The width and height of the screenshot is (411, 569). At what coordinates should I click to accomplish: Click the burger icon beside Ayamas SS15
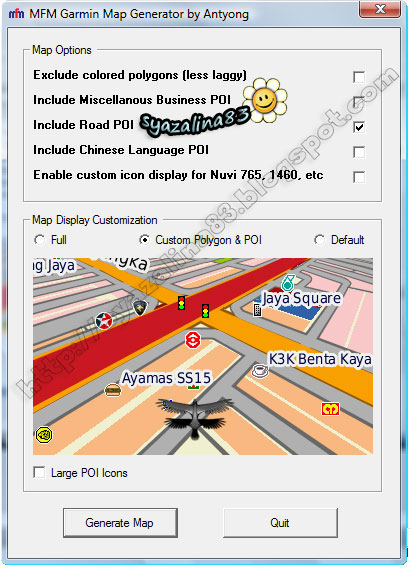[112, 390]
